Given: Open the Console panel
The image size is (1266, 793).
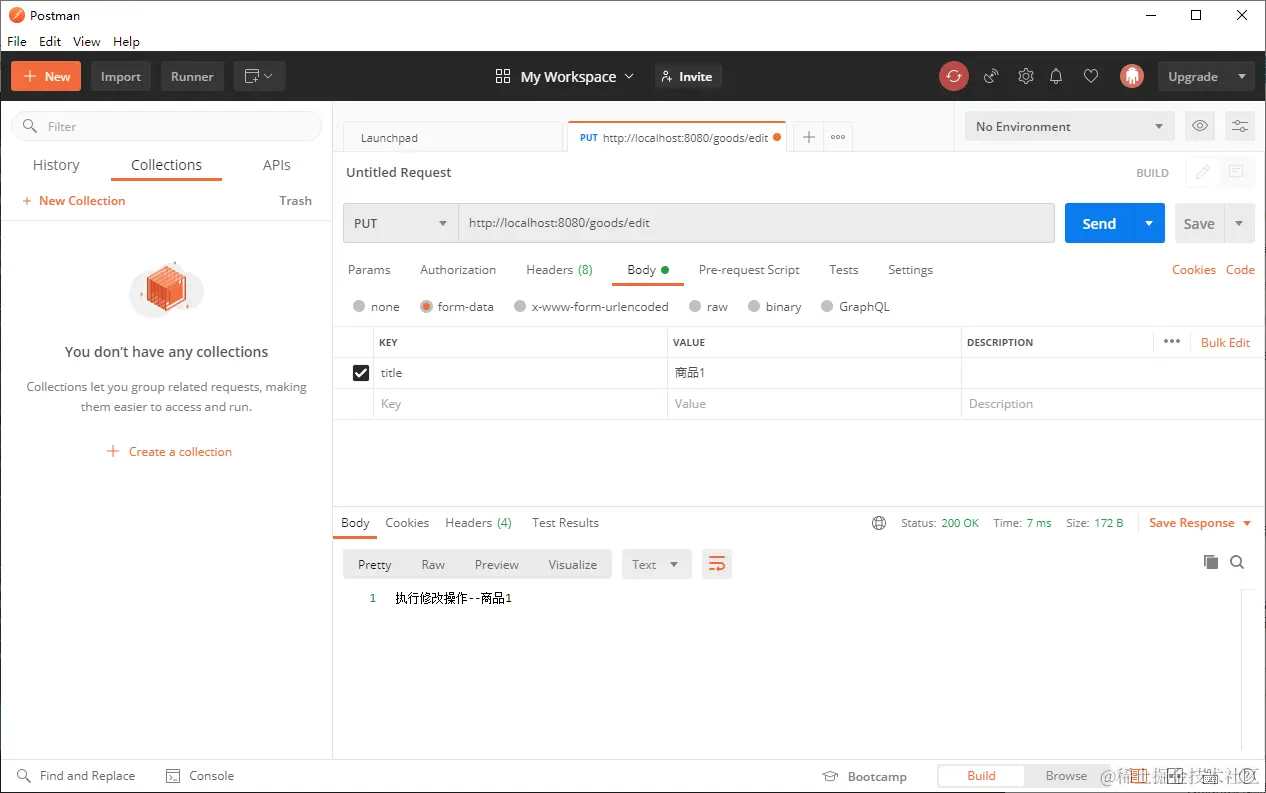Looking at the screenshot, I should click(x=200, y=775).
